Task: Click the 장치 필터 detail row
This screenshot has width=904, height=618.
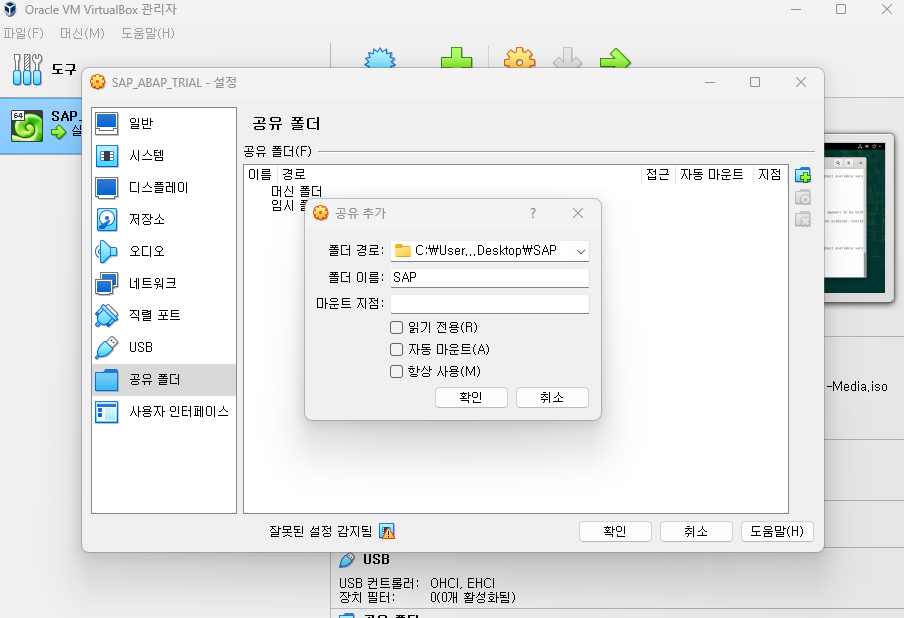Action: point(427,597)
